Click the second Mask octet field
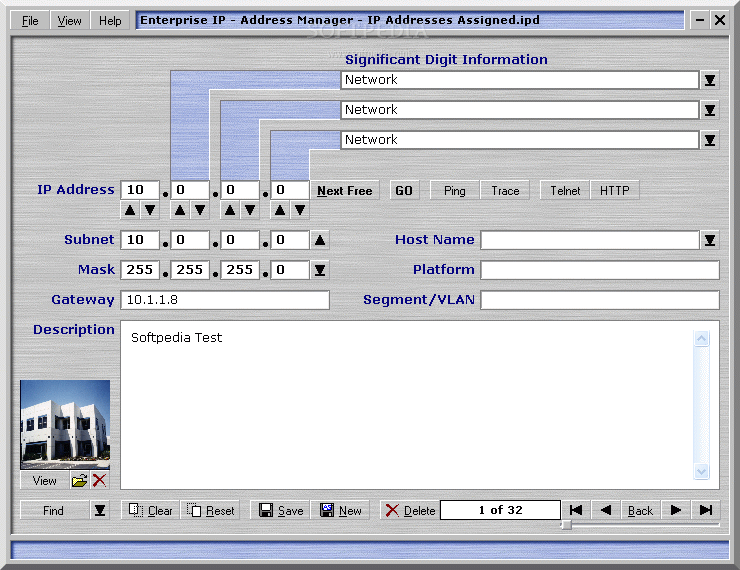Viewport: 740px width, 570px height. click(x=190, y=270)
